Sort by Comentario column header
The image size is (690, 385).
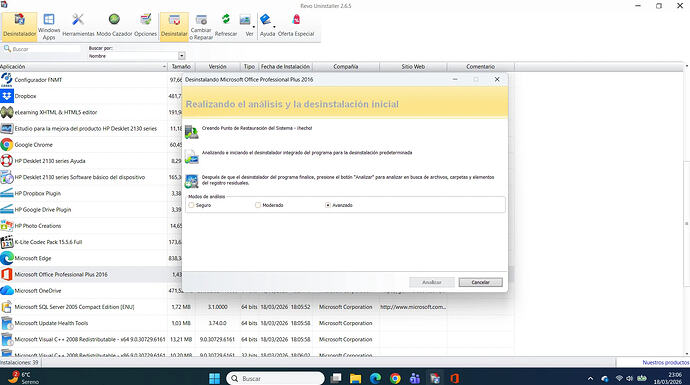[x=481, y=66]
